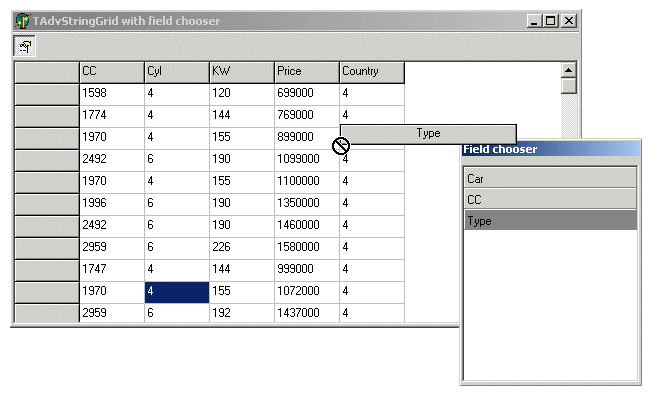
Task: Open the field chooser toolbar icon
Action: 25,46
